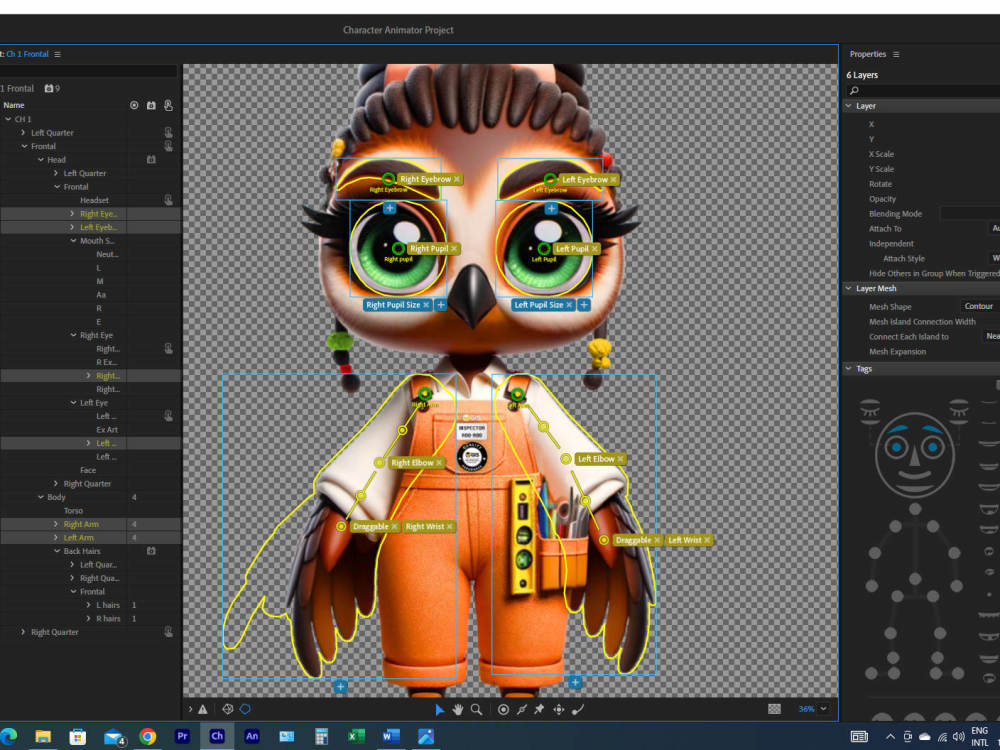Select the Origin pin tool
Viewport: 1000px width, 750px height.
pos(503,709)
